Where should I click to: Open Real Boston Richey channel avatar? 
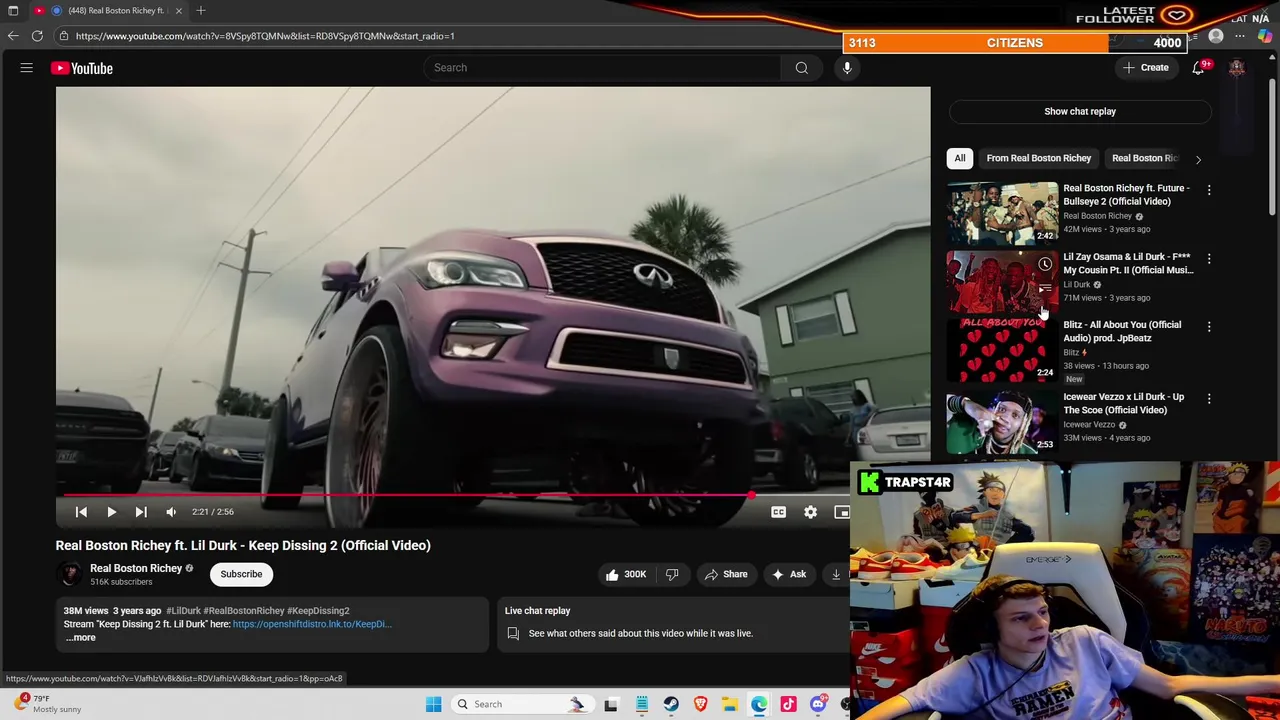[x=69, y=574]
